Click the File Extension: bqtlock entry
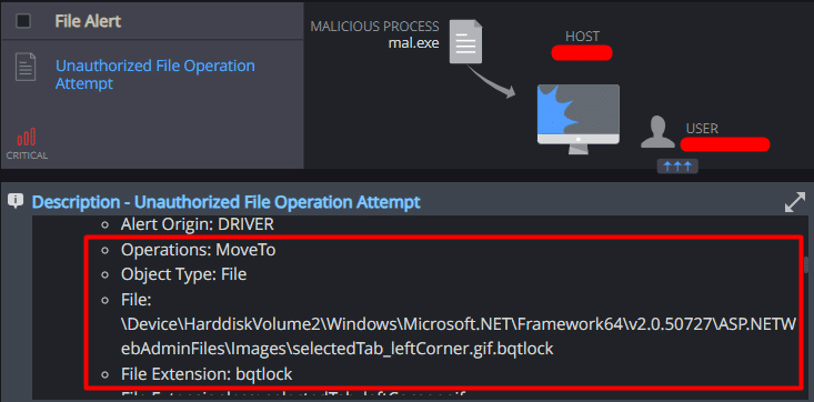The height and width of the screenshot is (402, 814). tap(206, 372)
